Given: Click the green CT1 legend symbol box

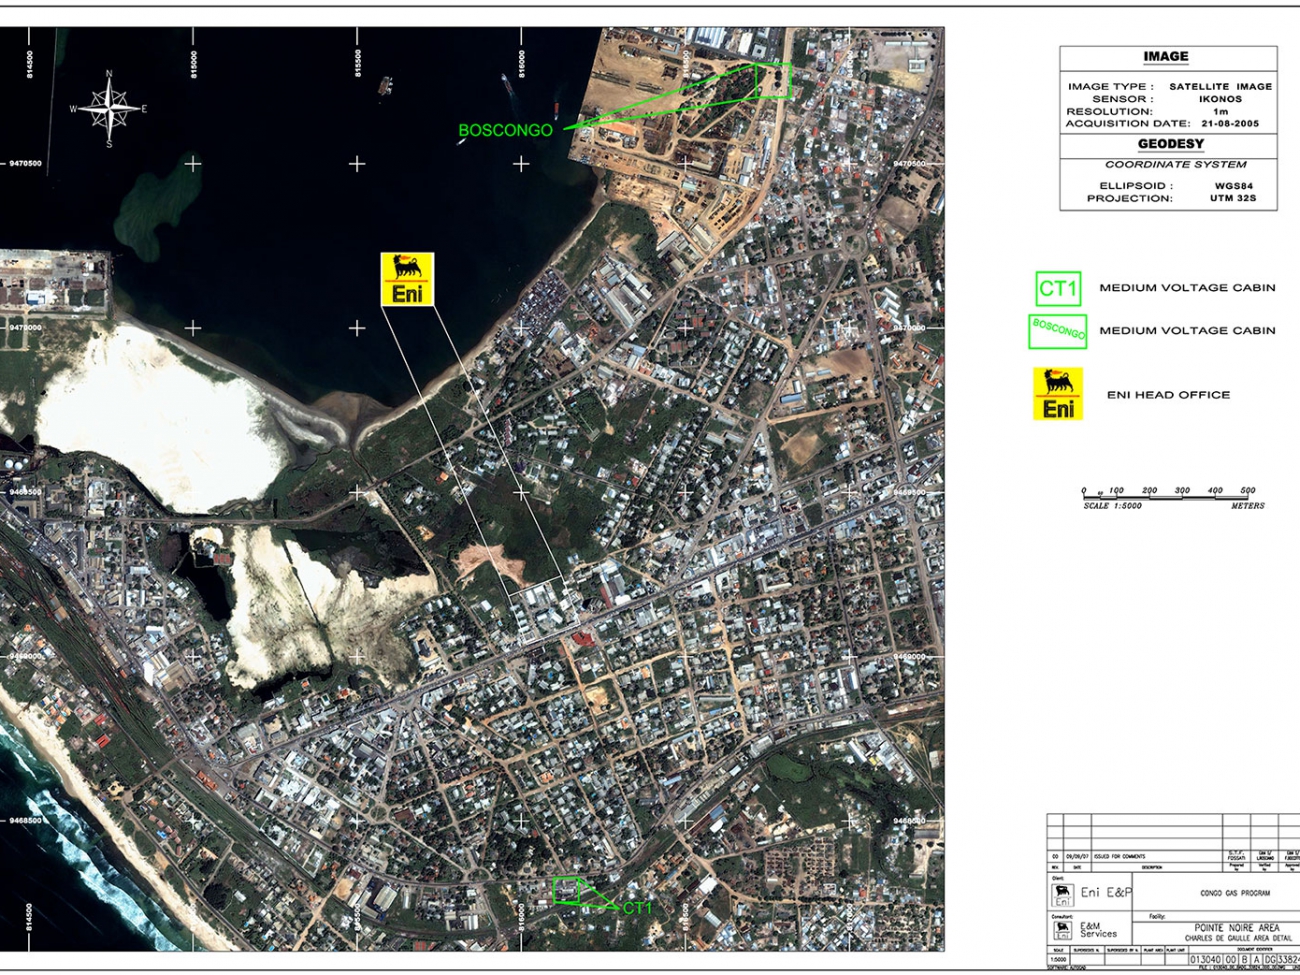Looking at the screenshot, I should tap(1058, 289).
